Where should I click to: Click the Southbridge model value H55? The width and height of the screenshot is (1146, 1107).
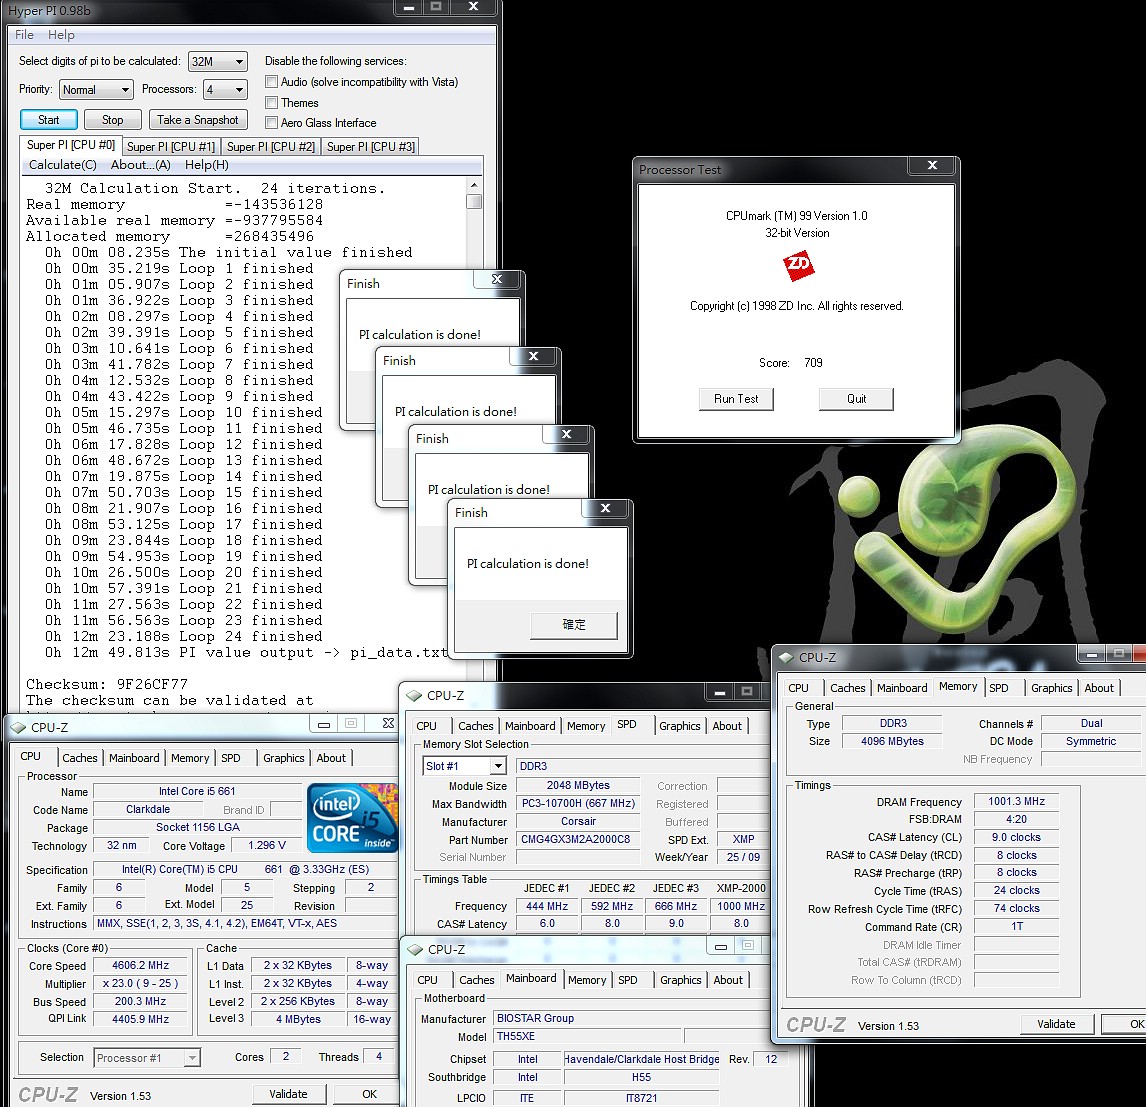tap(642, 1077)
